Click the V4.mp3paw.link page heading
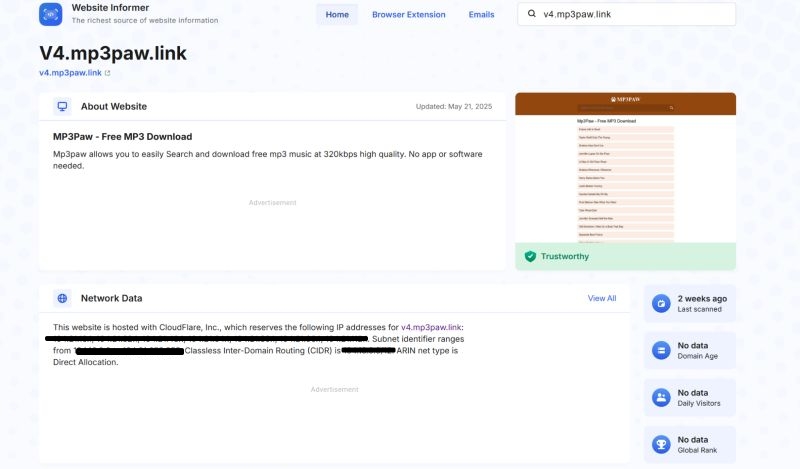This screenshot has height=469, width=800. (113, 53)
